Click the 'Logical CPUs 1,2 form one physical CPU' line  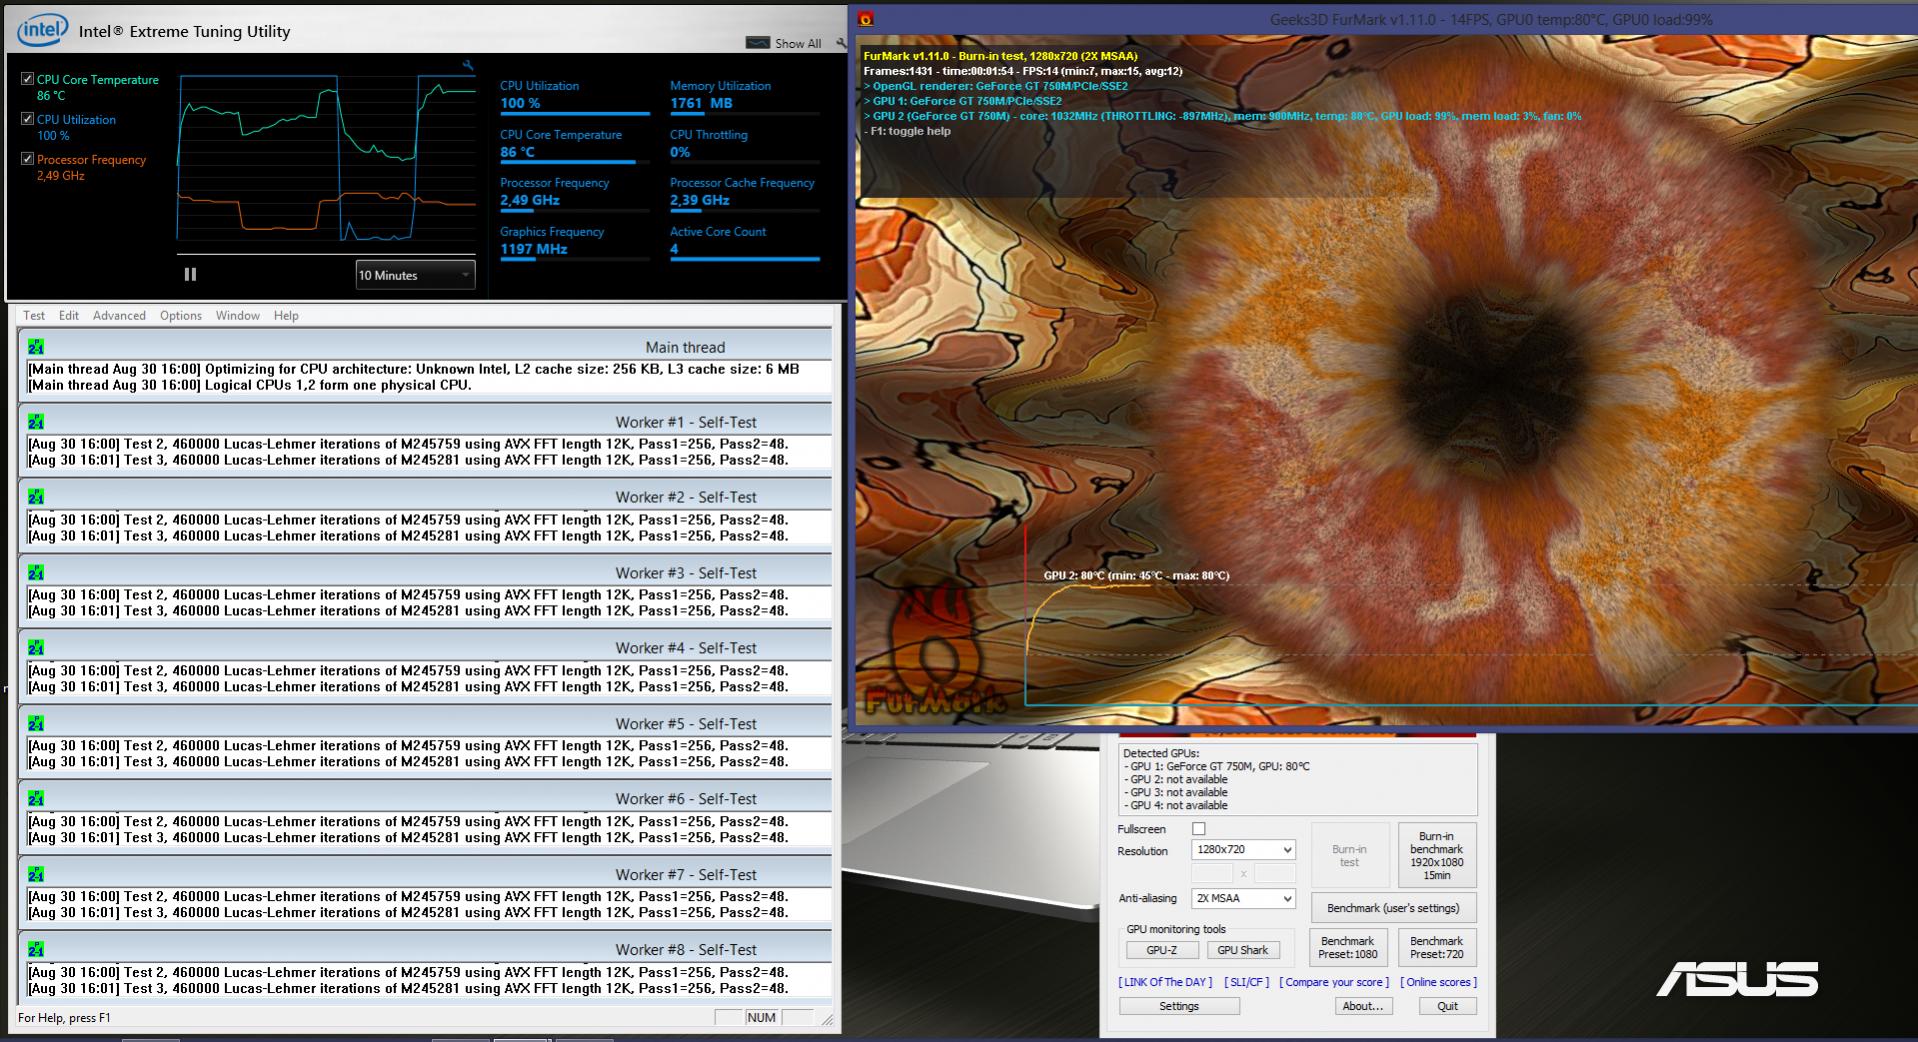coord(250,385)
